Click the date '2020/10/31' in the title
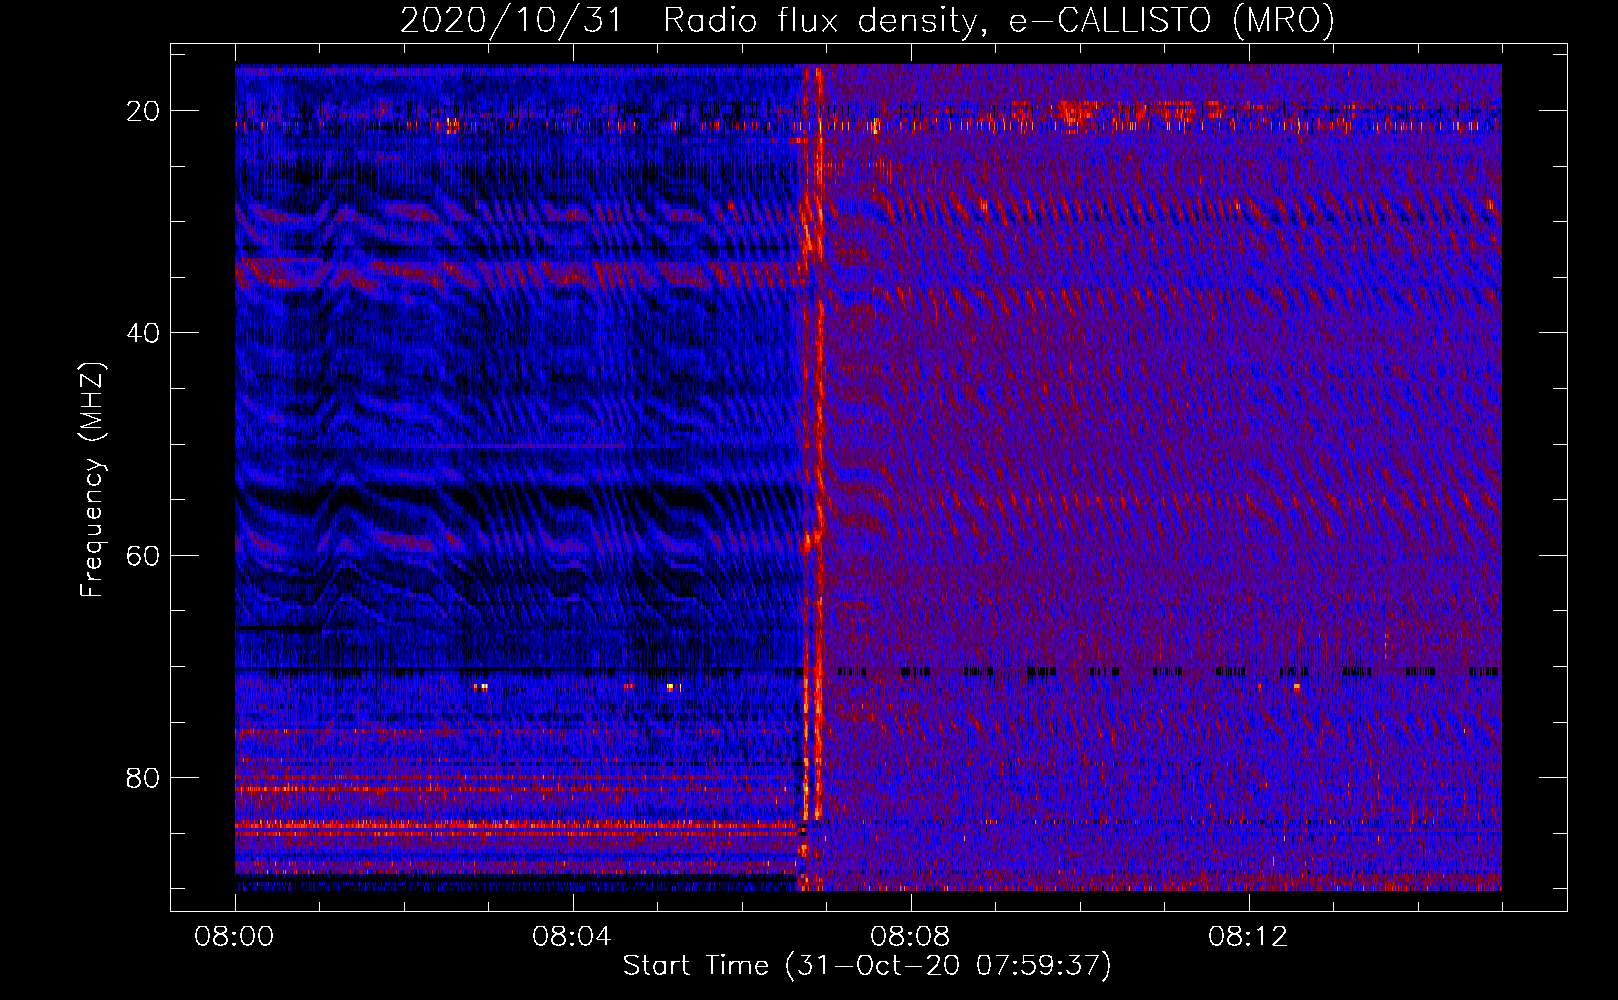1618x1000 pixels. pos(510,21)
